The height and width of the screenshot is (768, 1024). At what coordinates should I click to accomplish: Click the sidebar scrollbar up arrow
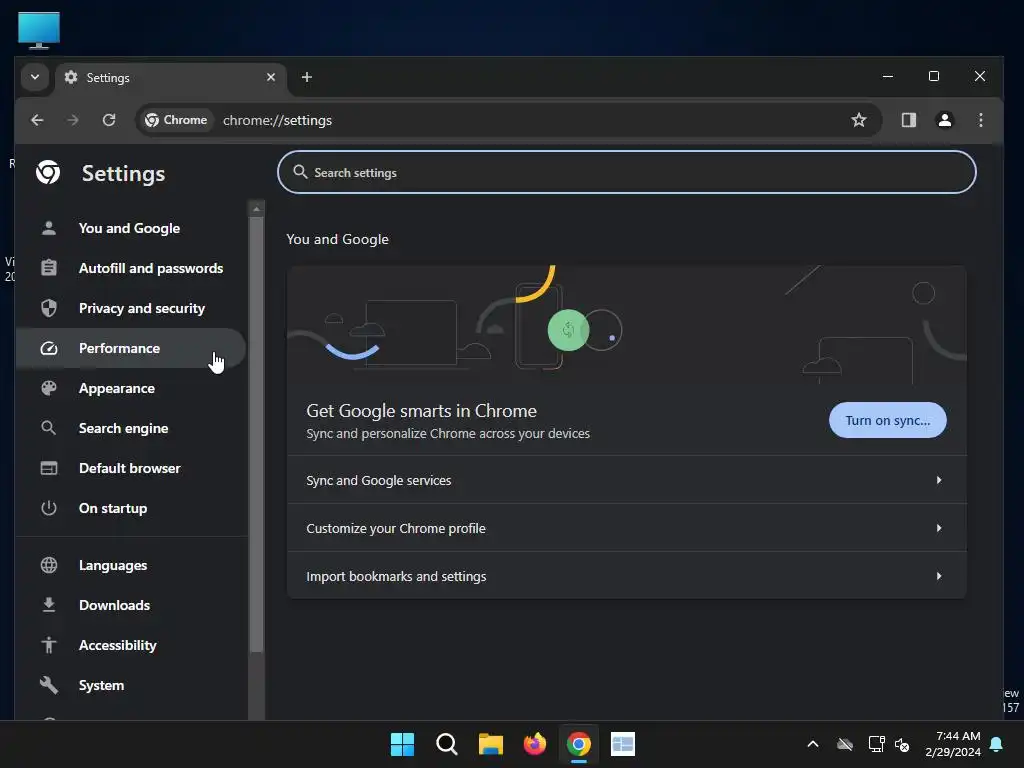pyautogui.click(x=257, y=209)
